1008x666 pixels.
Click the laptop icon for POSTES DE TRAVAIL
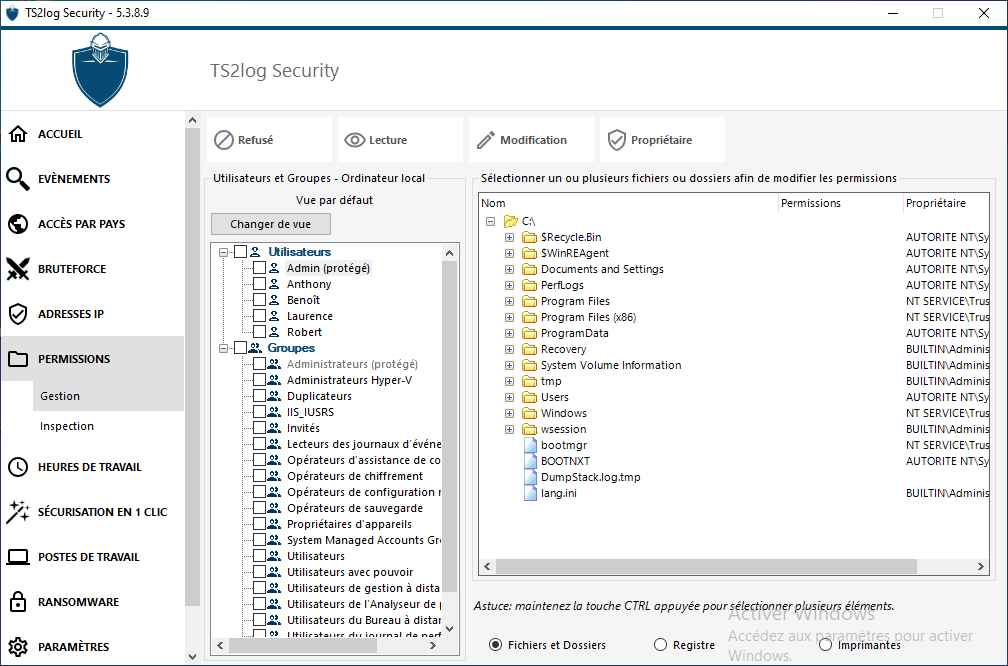18,557
